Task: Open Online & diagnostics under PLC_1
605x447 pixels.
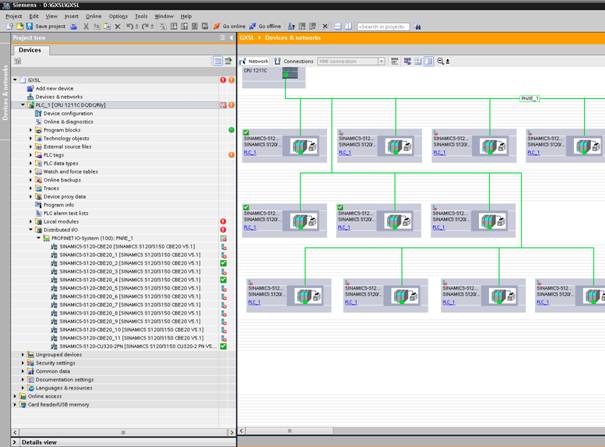Action: click(70, 121)
